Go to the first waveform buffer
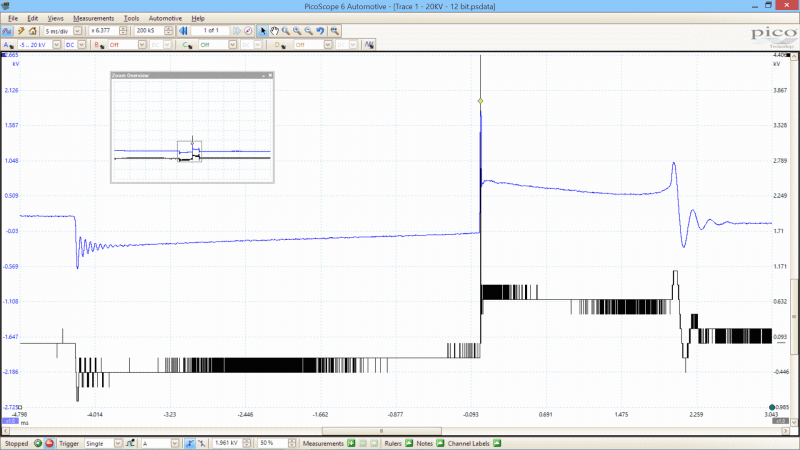 coord(183,31)
